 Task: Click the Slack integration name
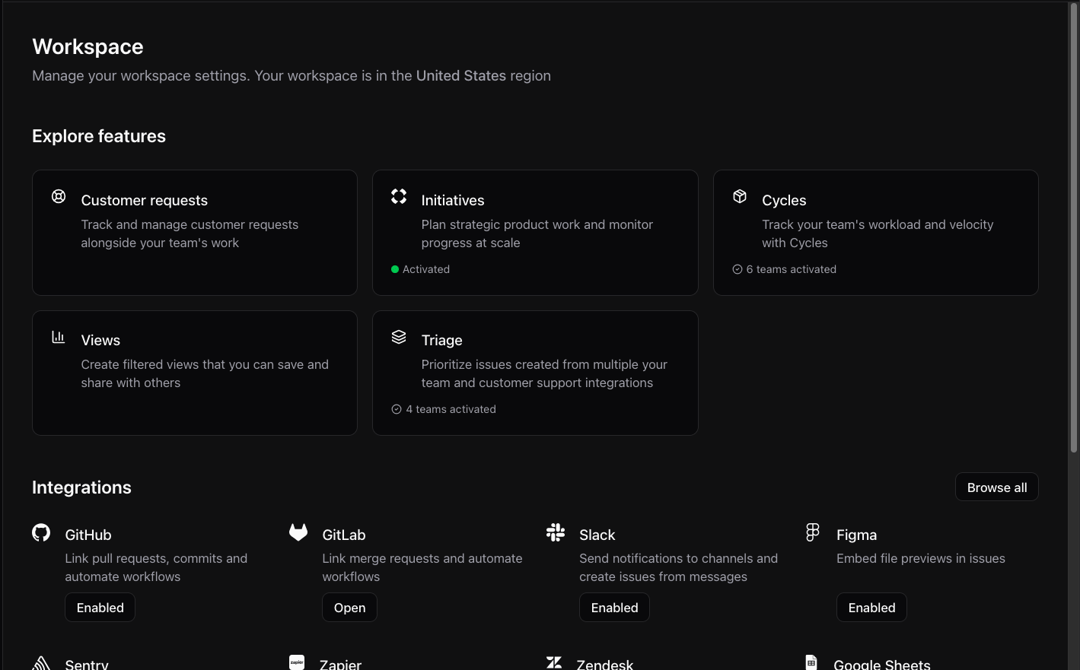click(x=597, y=535)
